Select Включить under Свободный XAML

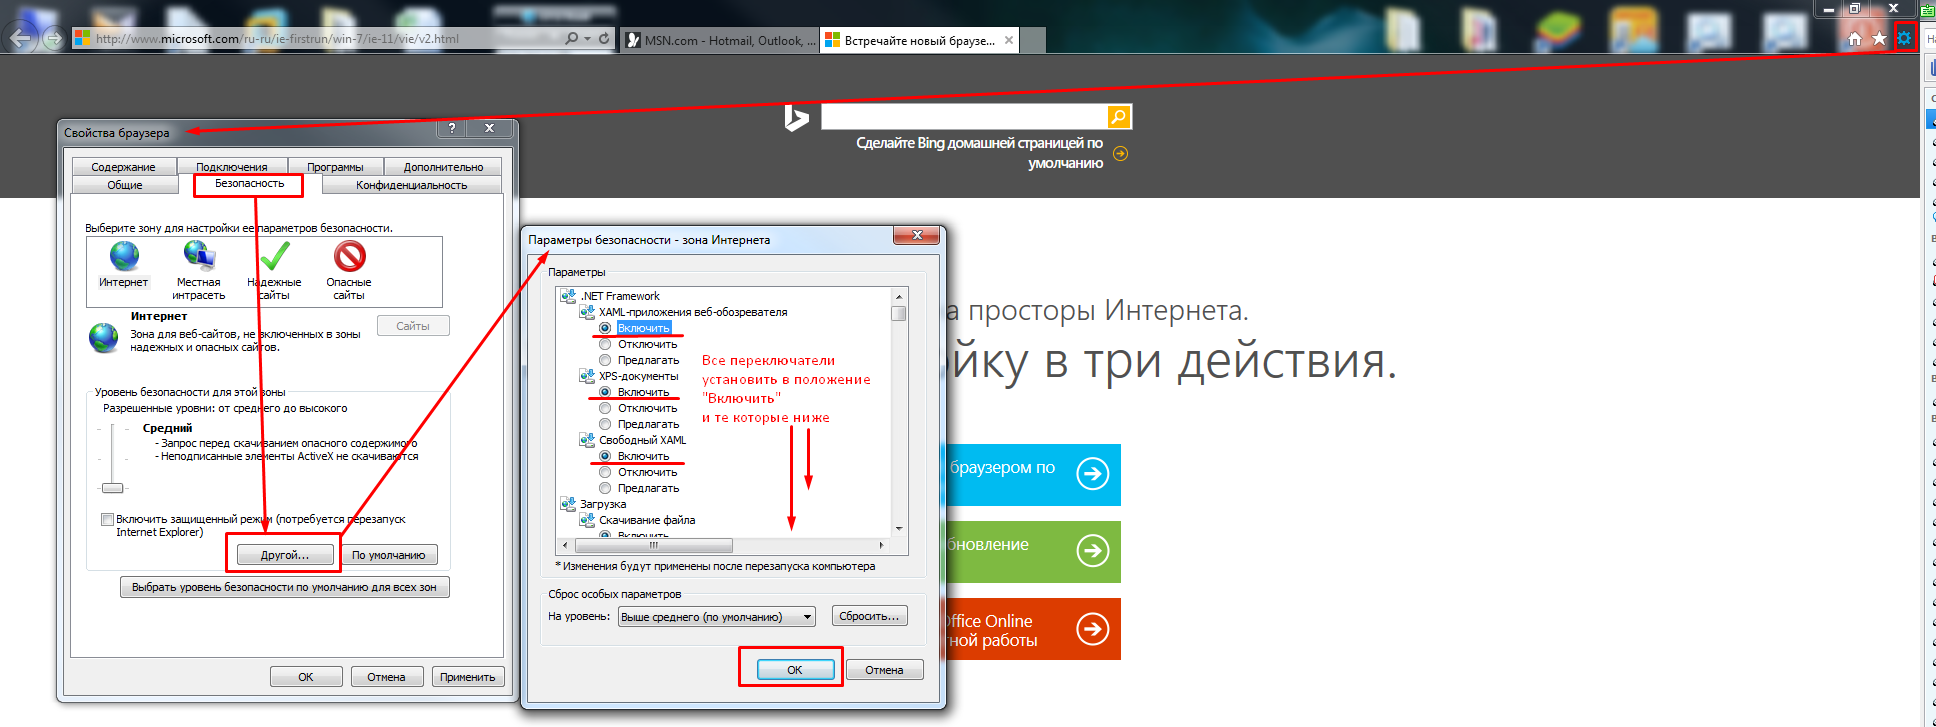[605, 456]
